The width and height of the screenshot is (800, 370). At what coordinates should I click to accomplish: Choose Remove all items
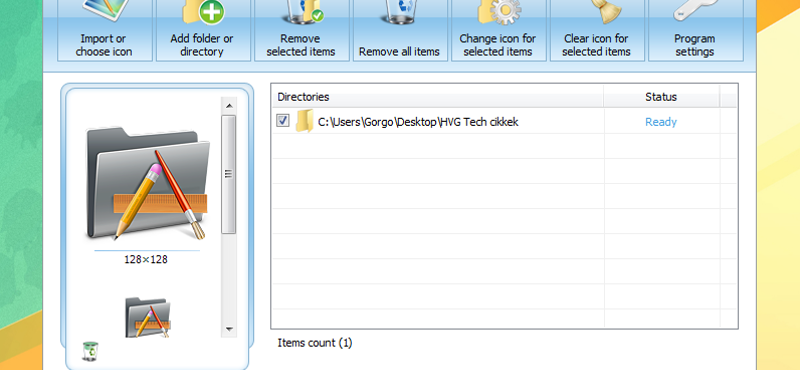(400, 31)
